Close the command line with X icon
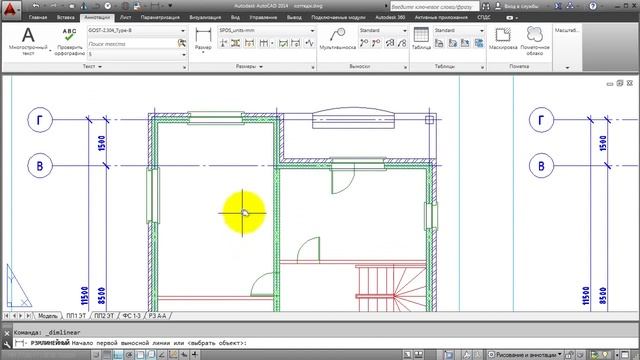 coord(7,333)
